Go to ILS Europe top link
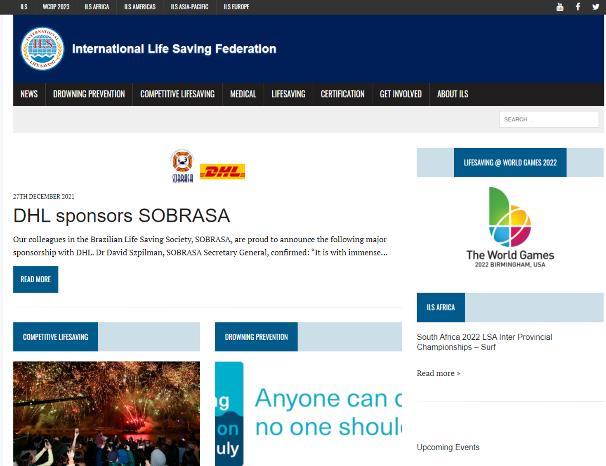606x466 pixels. pyautogui.click(x=236, y=7)
